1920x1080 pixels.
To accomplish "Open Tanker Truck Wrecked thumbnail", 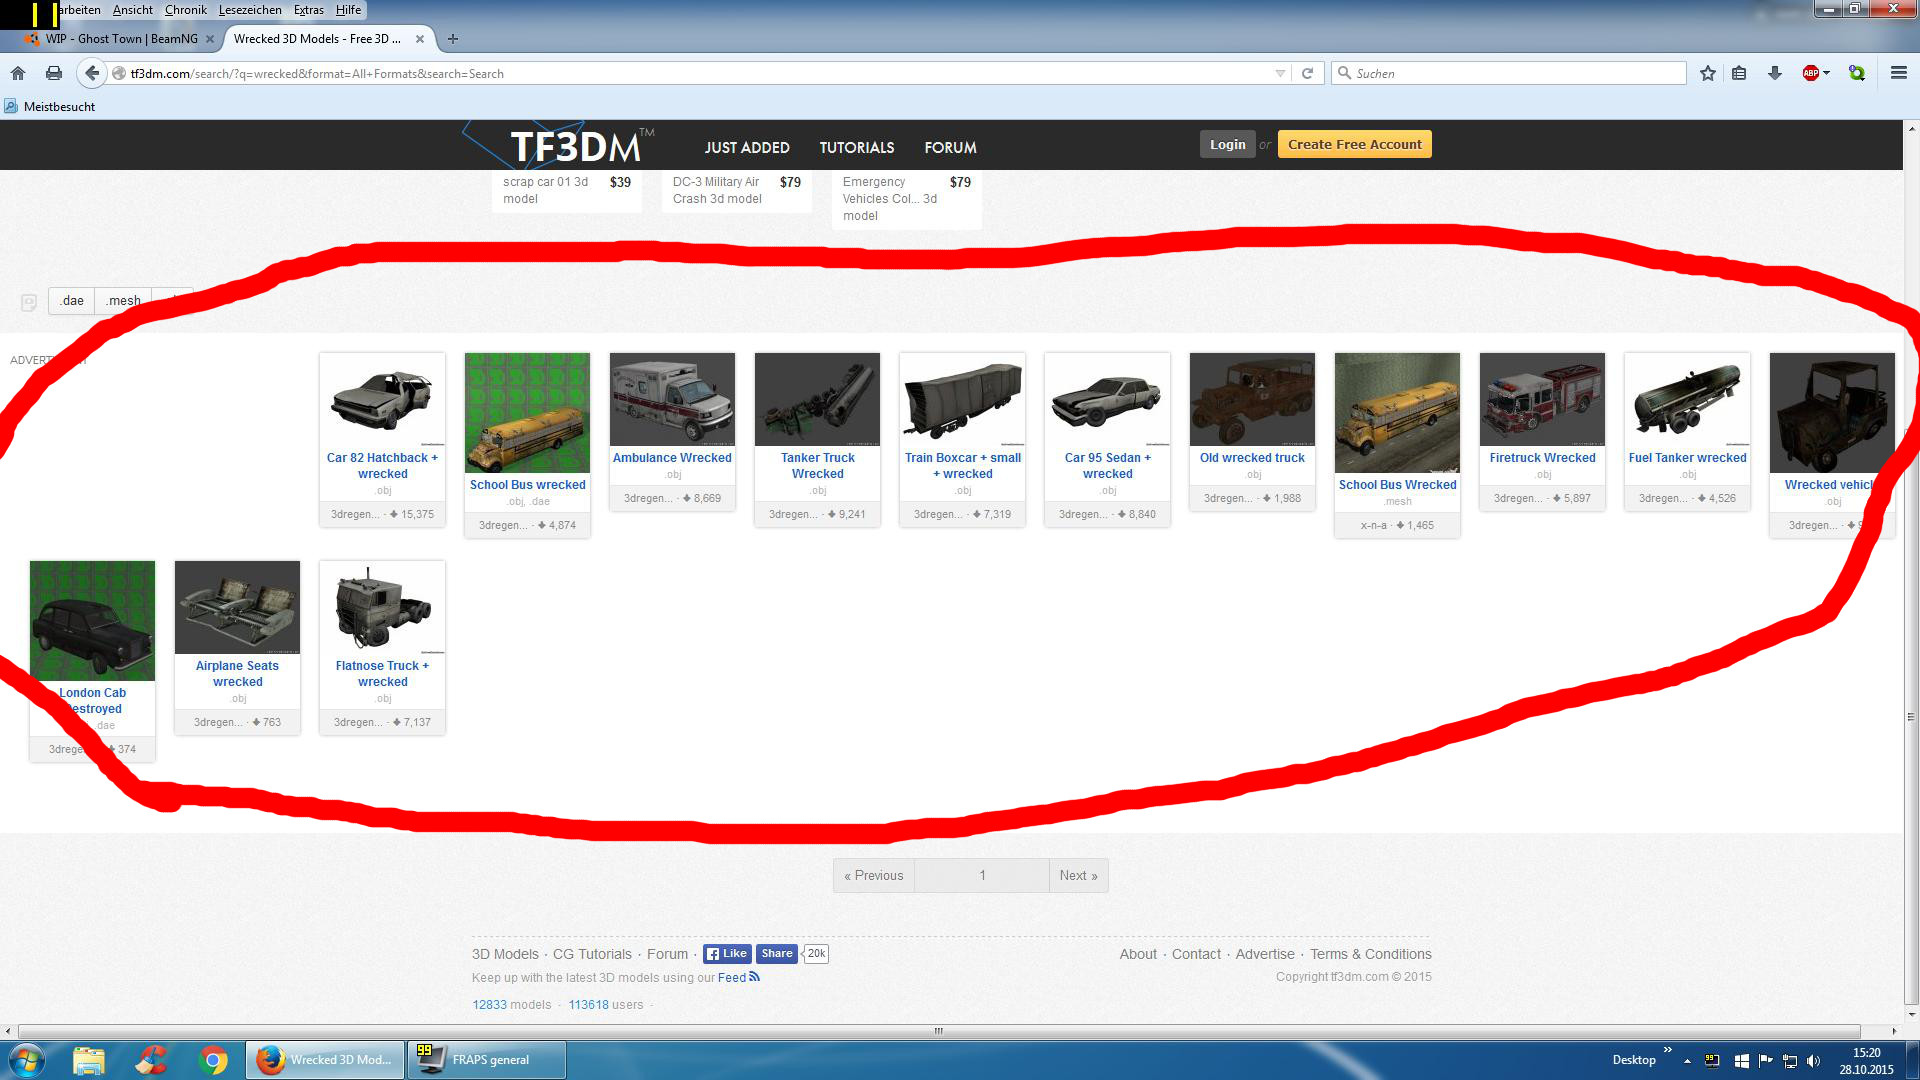I will (817, 399).
